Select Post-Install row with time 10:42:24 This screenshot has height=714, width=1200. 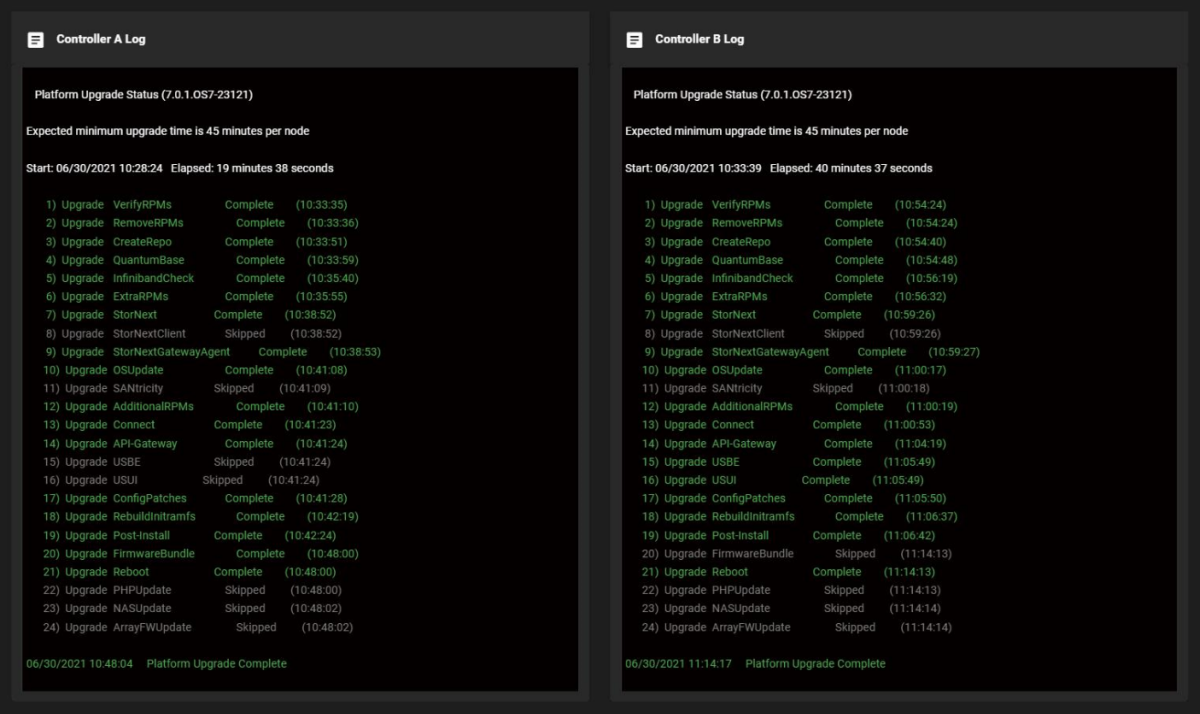[x=189, y=536]
